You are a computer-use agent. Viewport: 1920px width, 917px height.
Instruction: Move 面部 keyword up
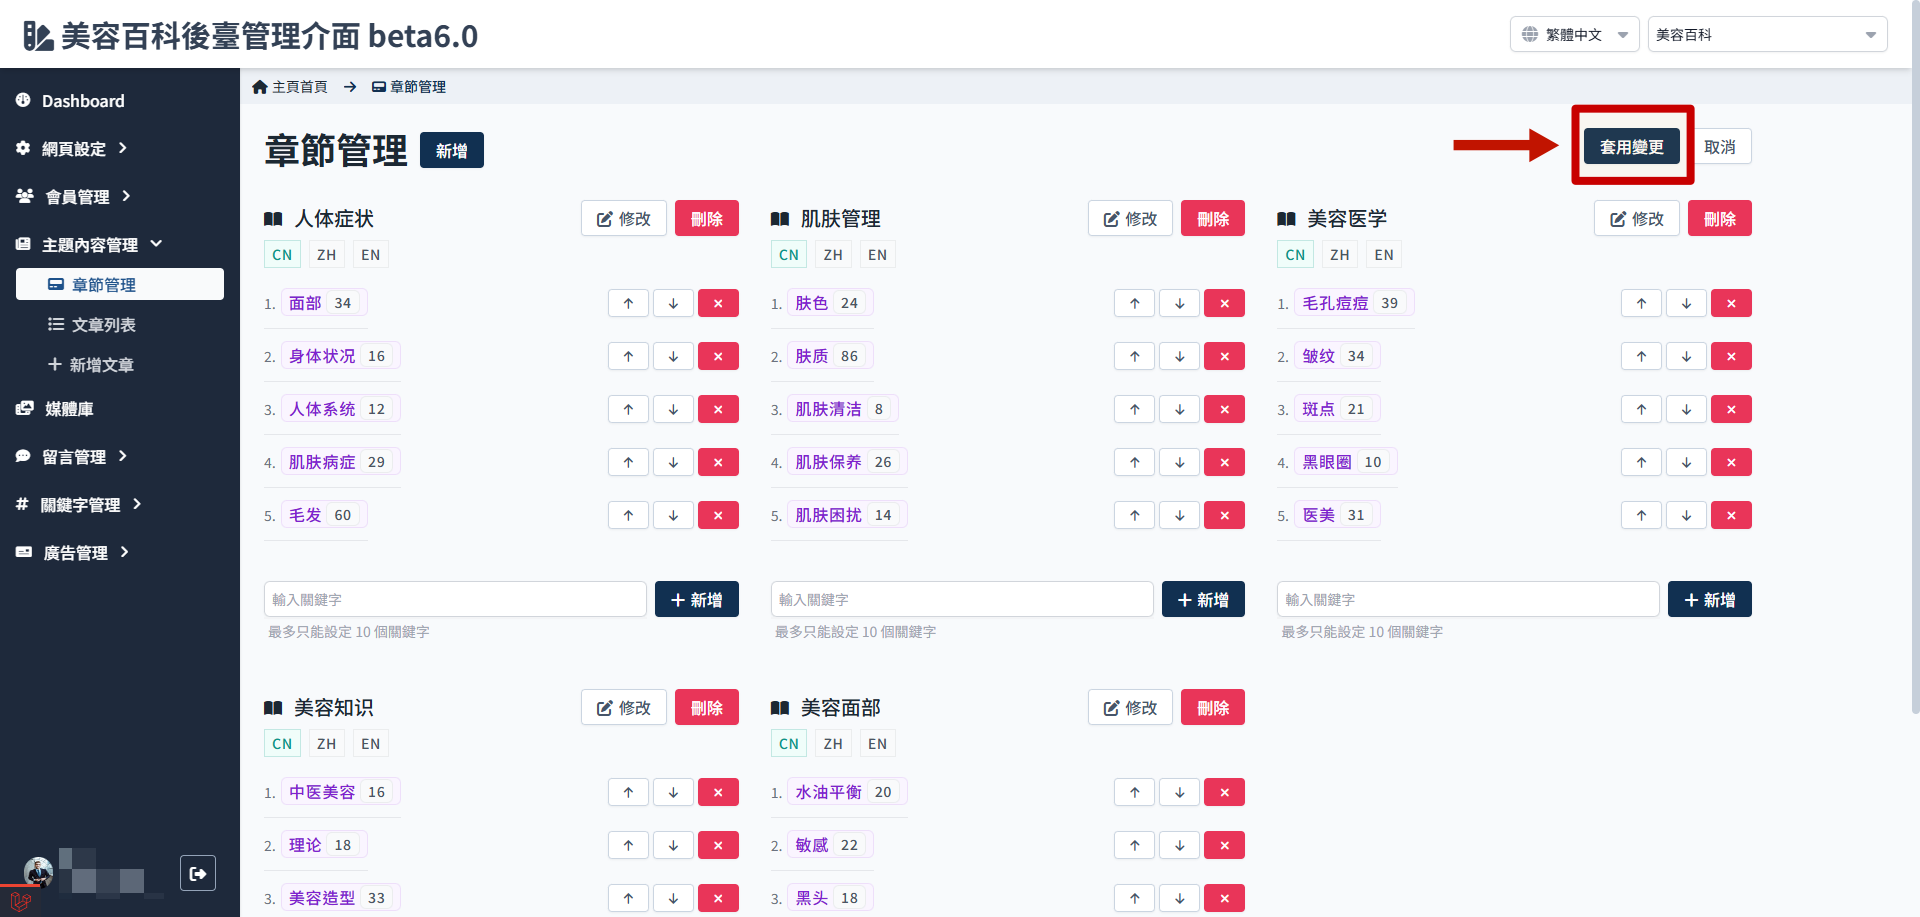click(x=628, y=303)
